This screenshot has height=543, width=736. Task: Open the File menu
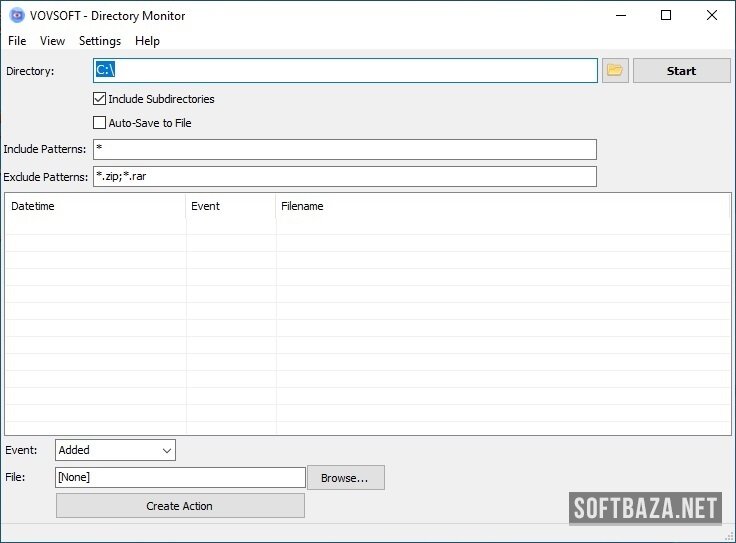pyautogui.click(x=17, y=41)
